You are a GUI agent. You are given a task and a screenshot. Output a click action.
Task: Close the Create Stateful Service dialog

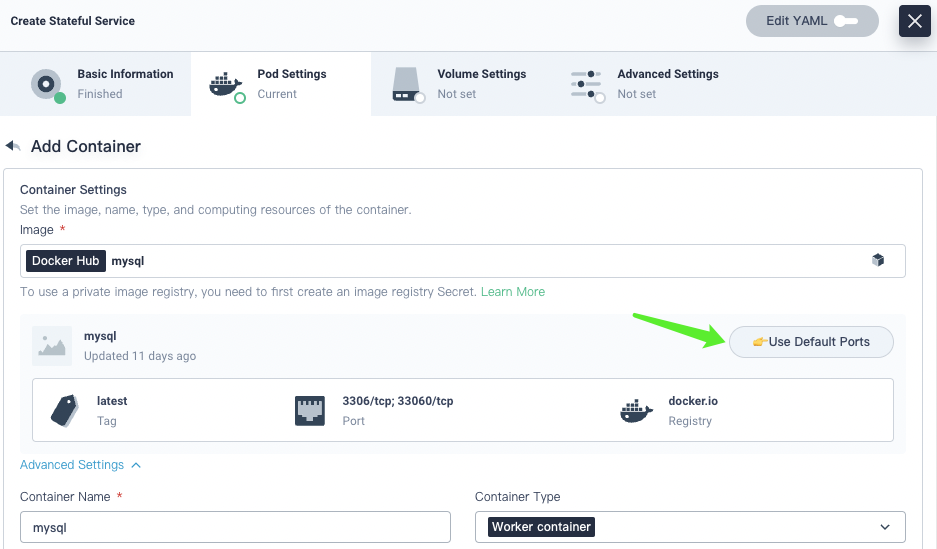(x=914, y=21)
